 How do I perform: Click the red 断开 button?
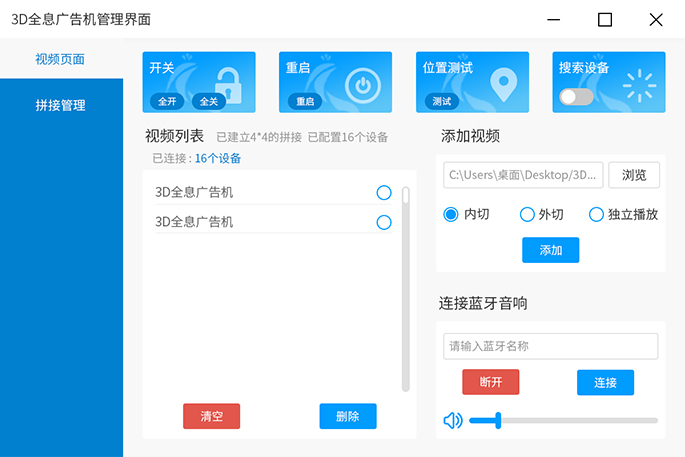491,382
